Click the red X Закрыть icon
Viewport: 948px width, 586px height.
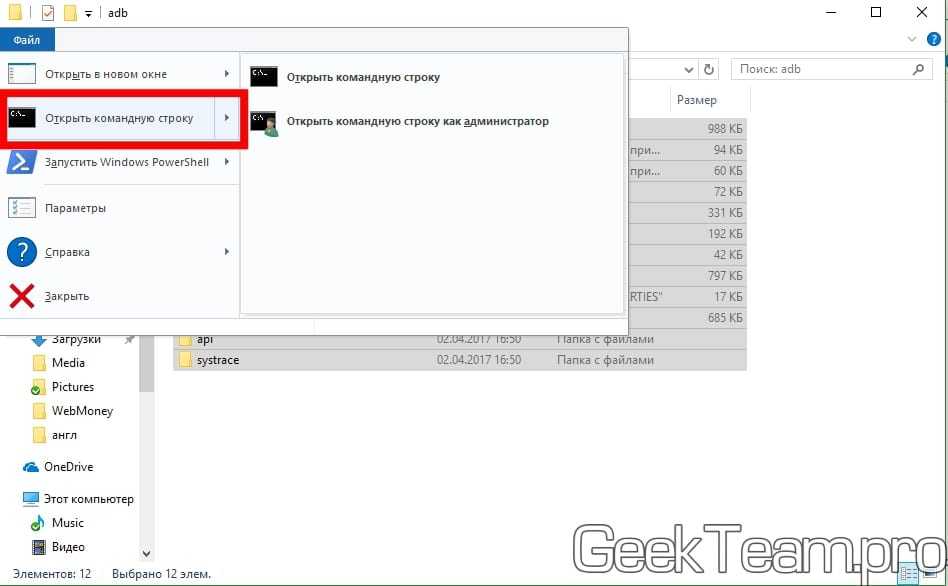[x=22, y=296]
